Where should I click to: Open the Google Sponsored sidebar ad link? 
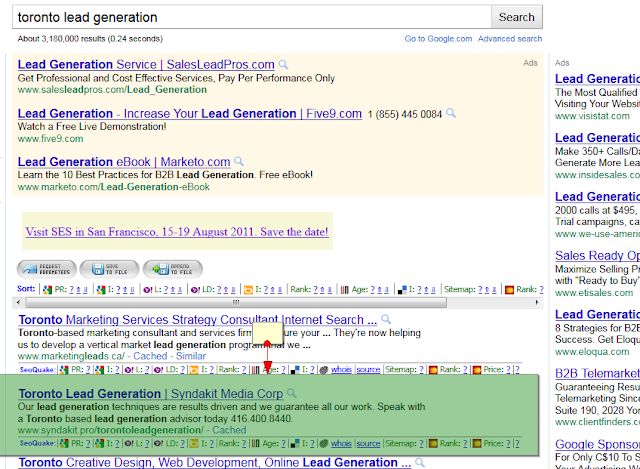[x=597, y=445]
